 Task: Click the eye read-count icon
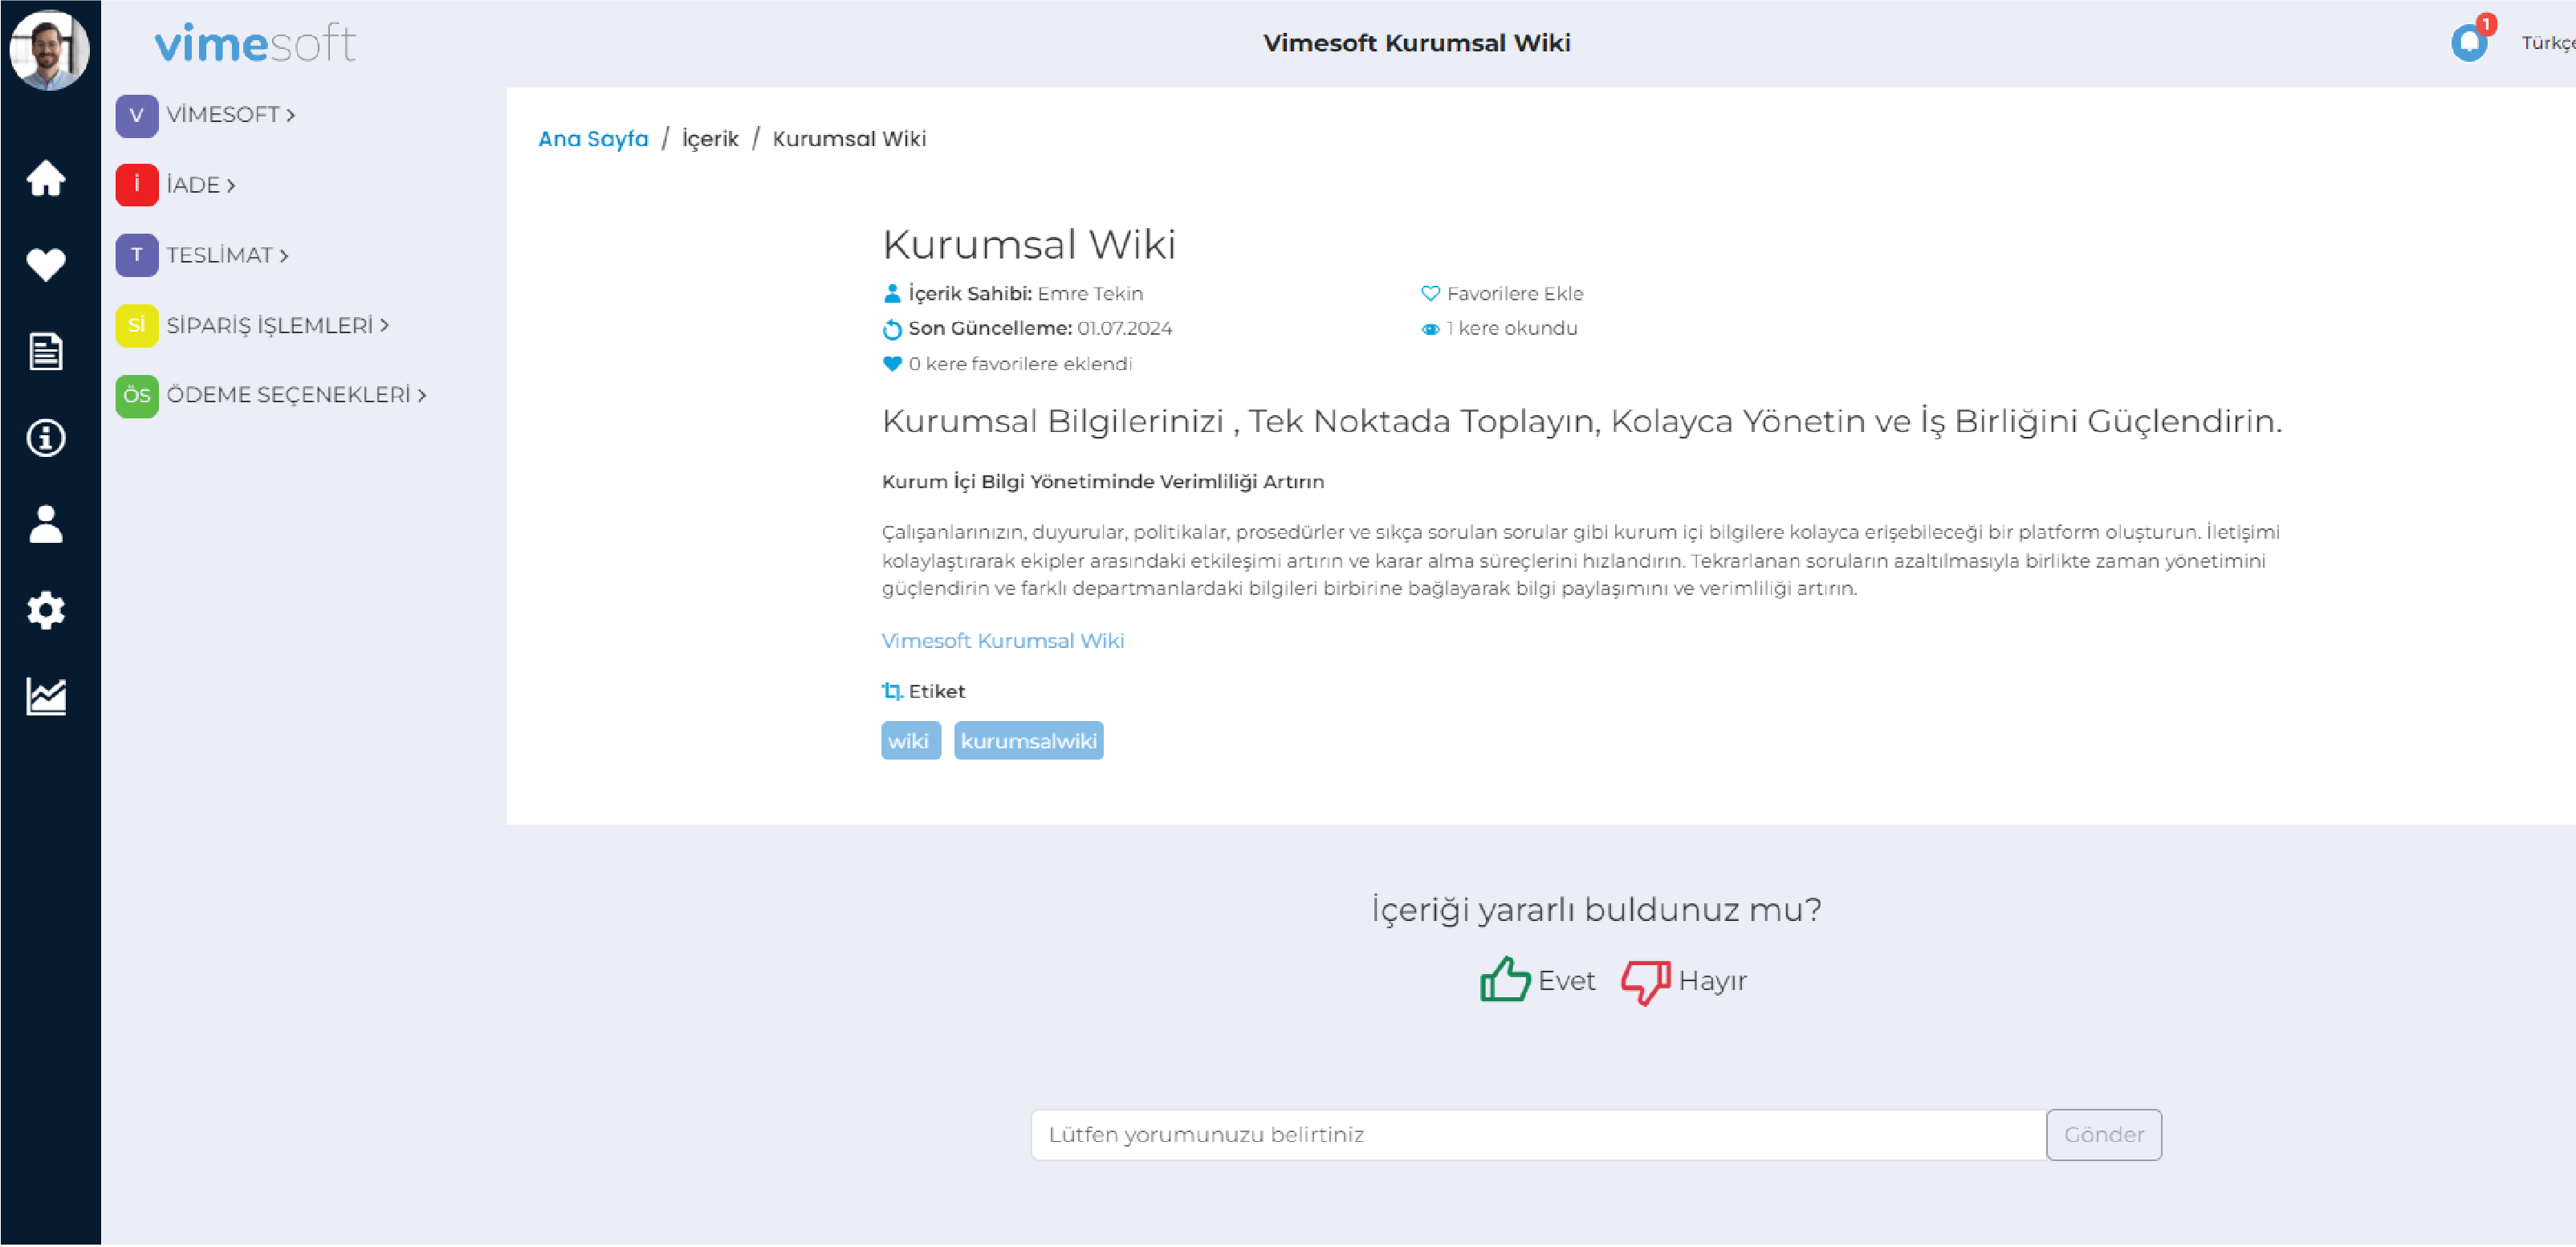point(1430,329)
